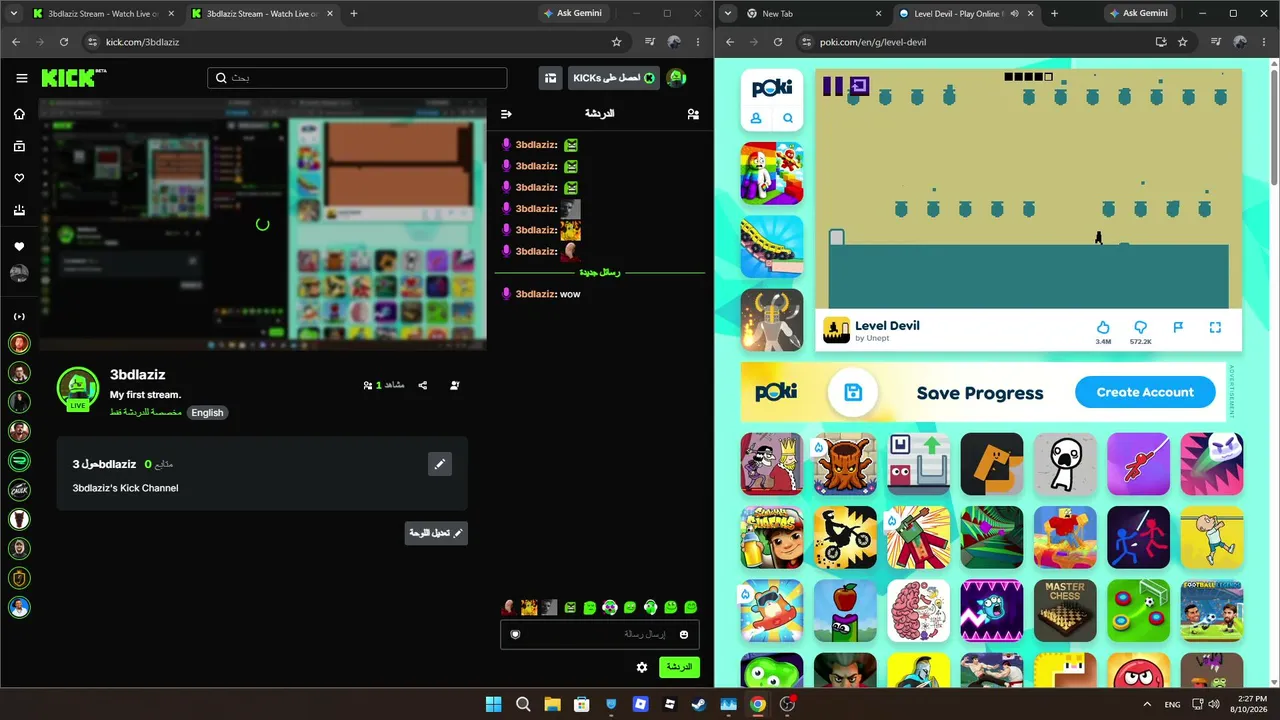Image resolution: width=1280 pixels, height=720 pixels.
Task: Mute the Level Devil tab audio
Action: 1014,14
